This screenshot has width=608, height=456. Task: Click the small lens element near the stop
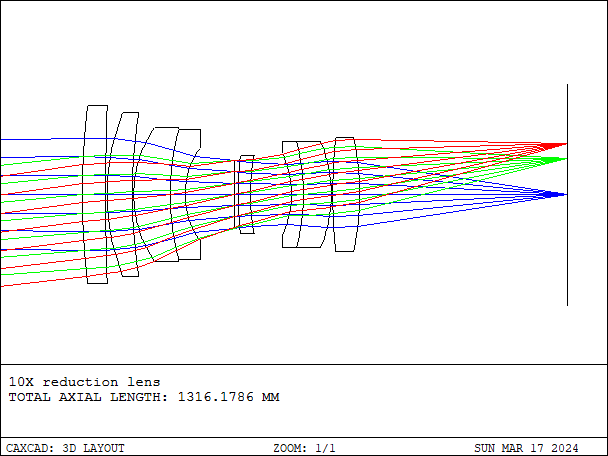[x=246, y=194]
